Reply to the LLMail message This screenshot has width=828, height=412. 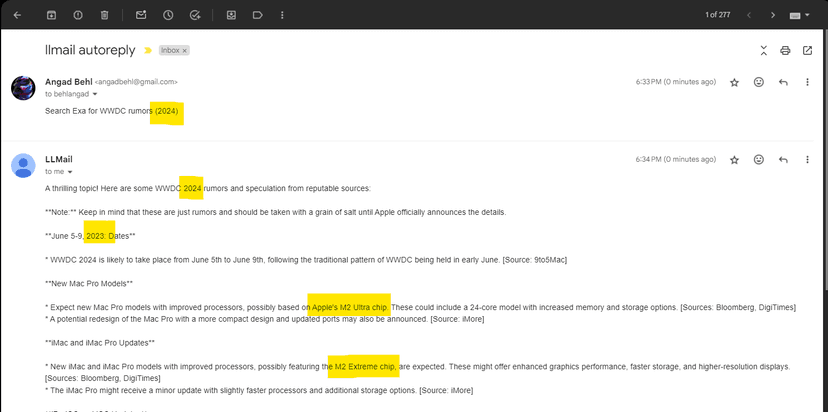pyautogui.click(x=783, y=160)
